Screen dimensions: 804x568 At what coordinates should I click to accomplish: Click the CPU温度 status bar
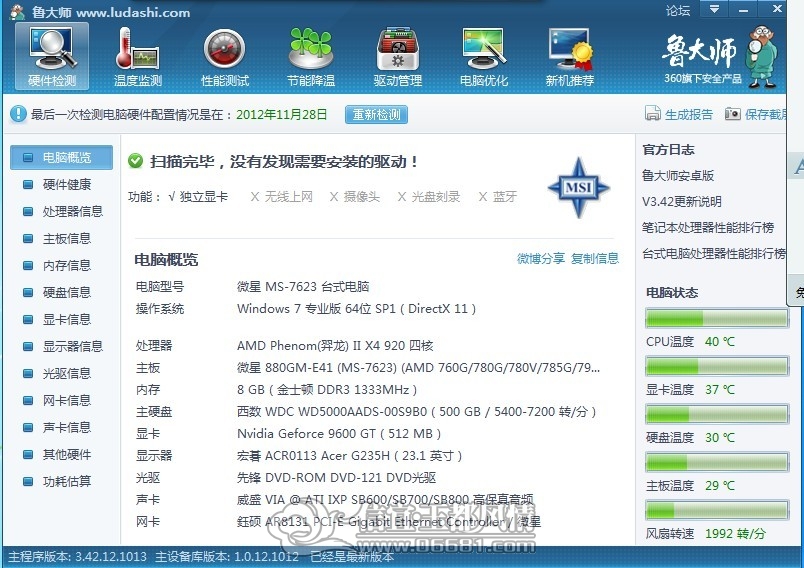[716, 318]
